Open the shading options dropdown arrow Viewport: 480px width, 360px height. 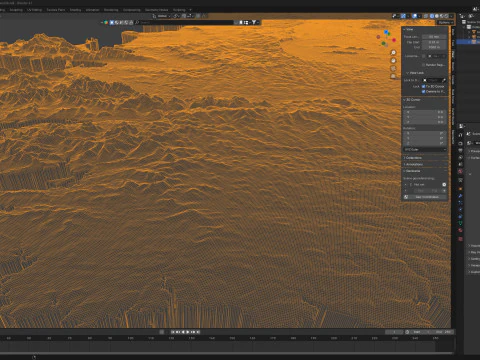[451, 16]
